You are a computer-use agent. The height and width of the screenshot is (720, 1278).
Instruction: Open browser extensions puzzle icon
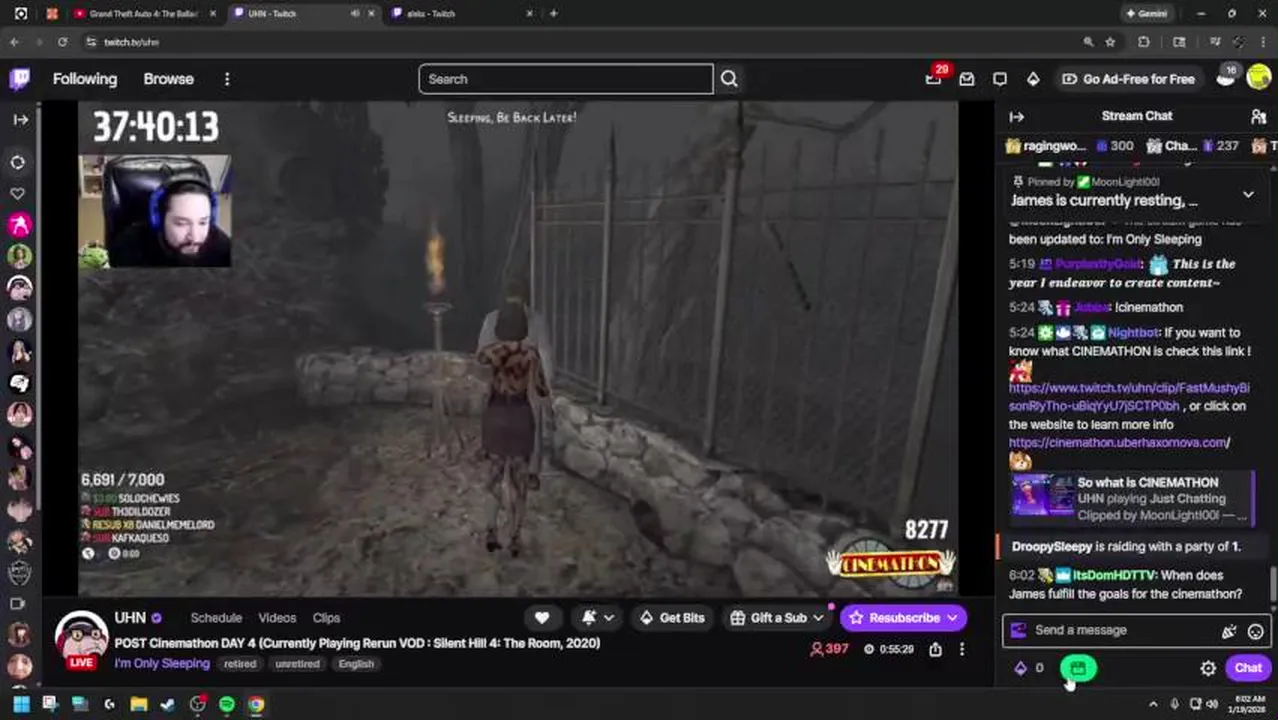pos(1144,42)
